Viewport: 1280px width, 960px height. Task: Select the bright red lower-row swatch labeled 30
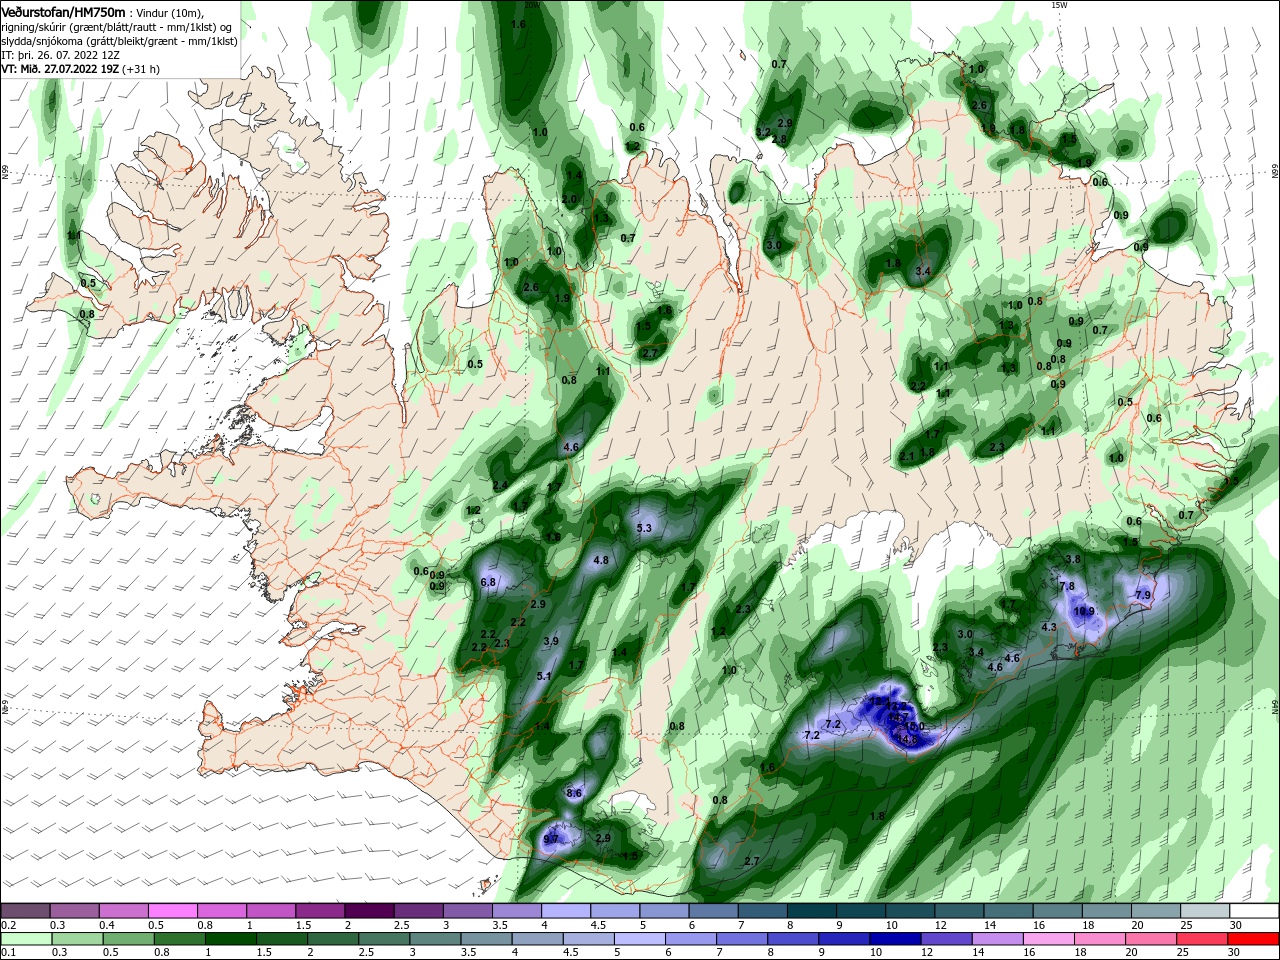pyautogui.click(x=1253, y=938)
